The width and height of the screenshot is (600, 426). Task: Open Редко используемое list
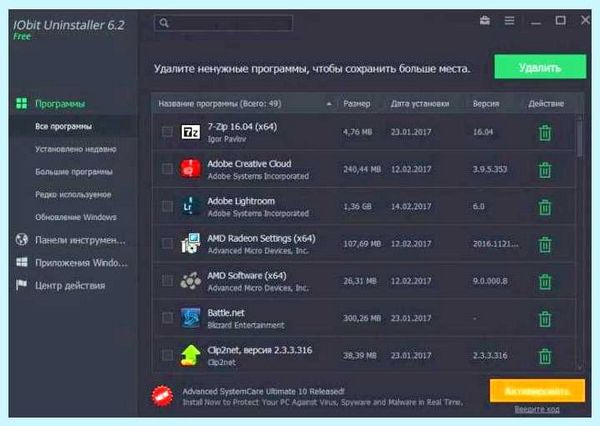[x=73, y=195]
